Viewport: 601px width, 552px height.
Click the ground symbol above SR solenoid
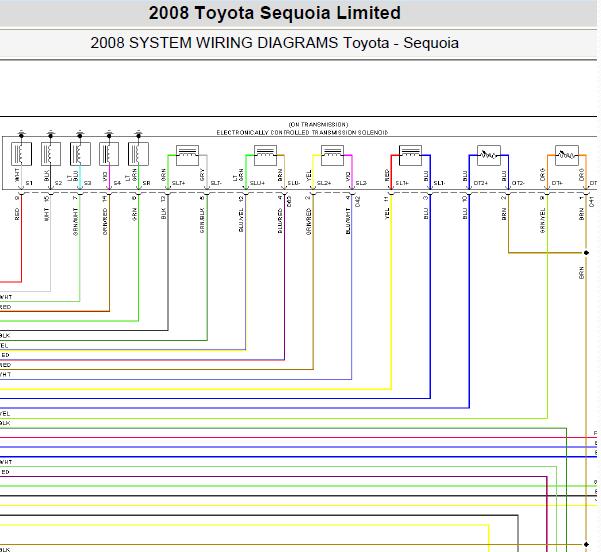pyautogui.click(x=138, y=133)
